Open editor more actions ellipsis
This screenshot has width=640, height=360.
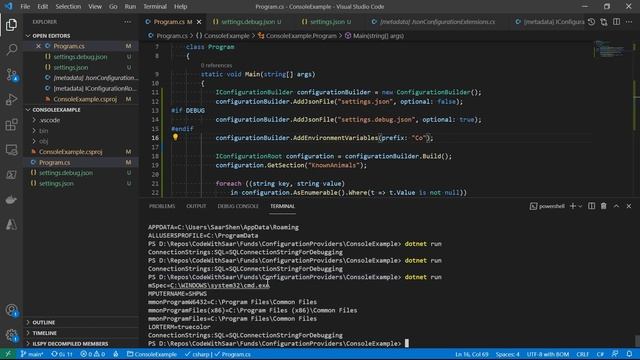pos(629,22)
